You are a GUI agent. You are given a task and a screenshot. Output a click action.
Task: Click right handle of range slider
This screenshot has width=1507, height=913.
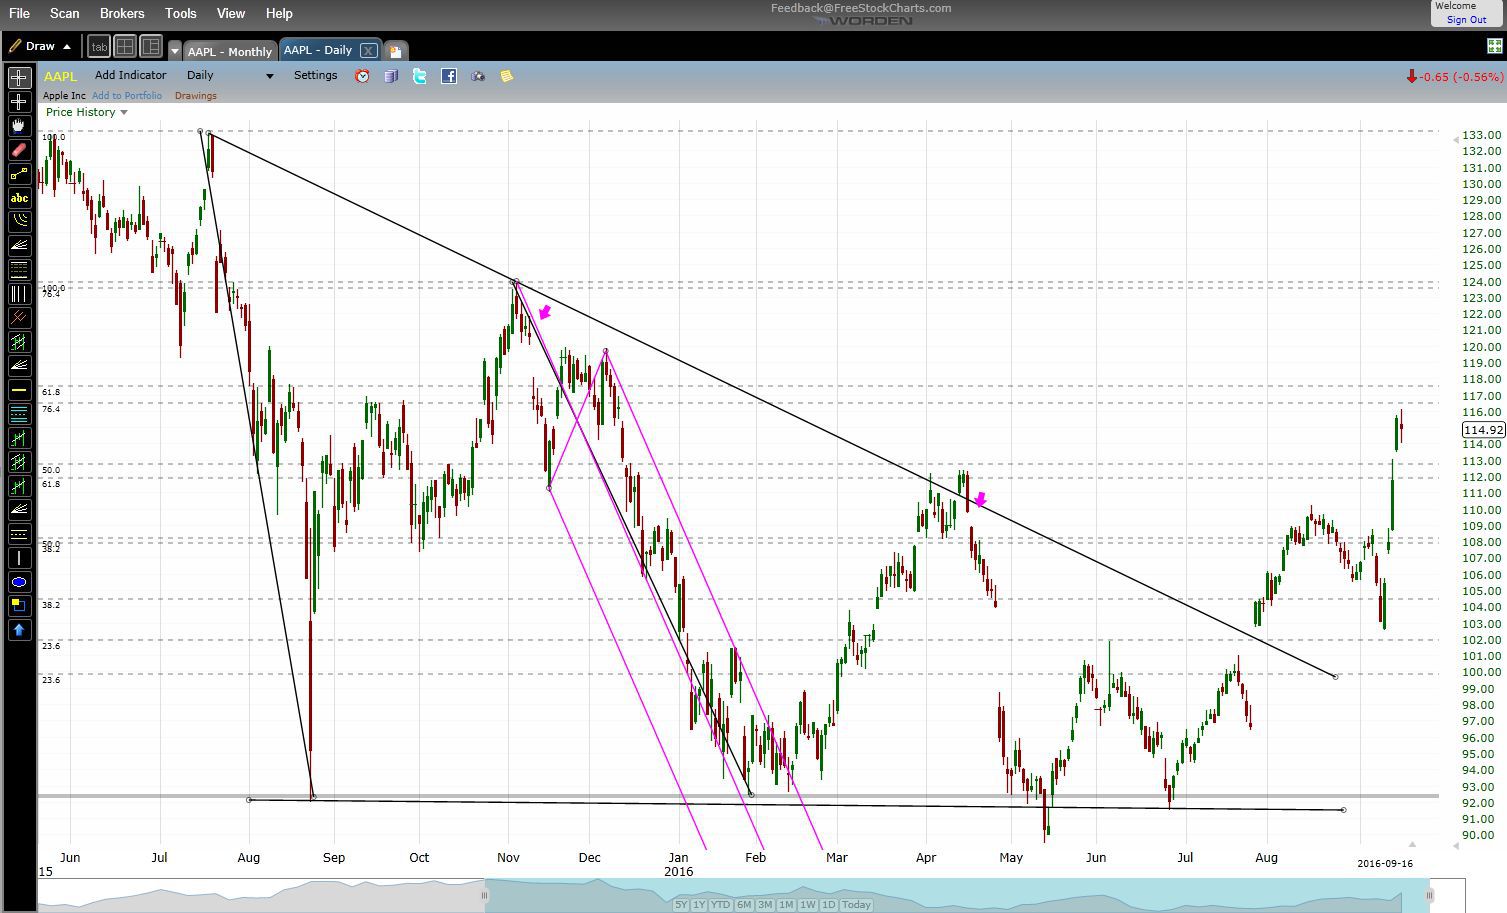[1430, 895]
